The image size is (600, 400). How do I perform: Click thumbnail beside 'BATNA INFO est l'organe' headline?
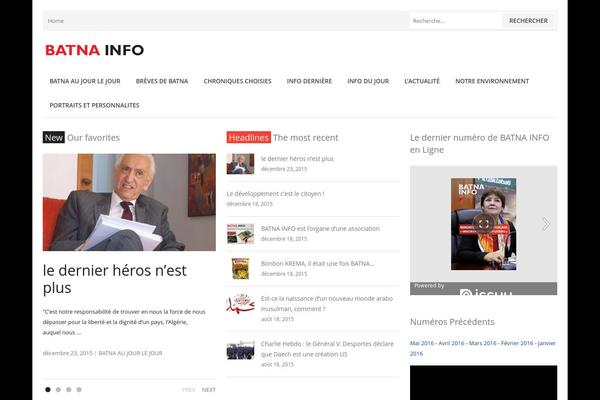pyautogui.click(x=240, y=233)
